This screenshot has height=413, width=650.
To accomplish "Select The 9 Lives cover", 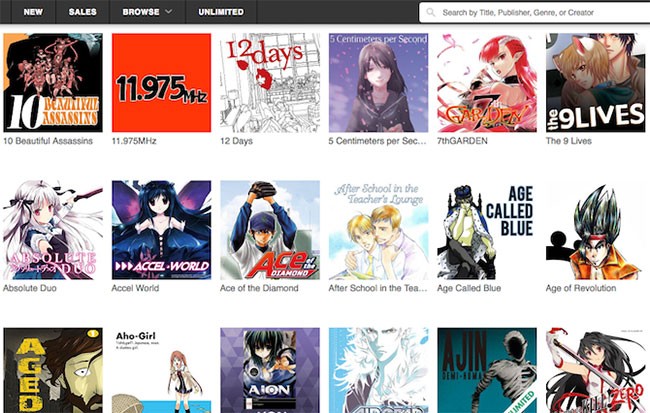I will (594, 82).
